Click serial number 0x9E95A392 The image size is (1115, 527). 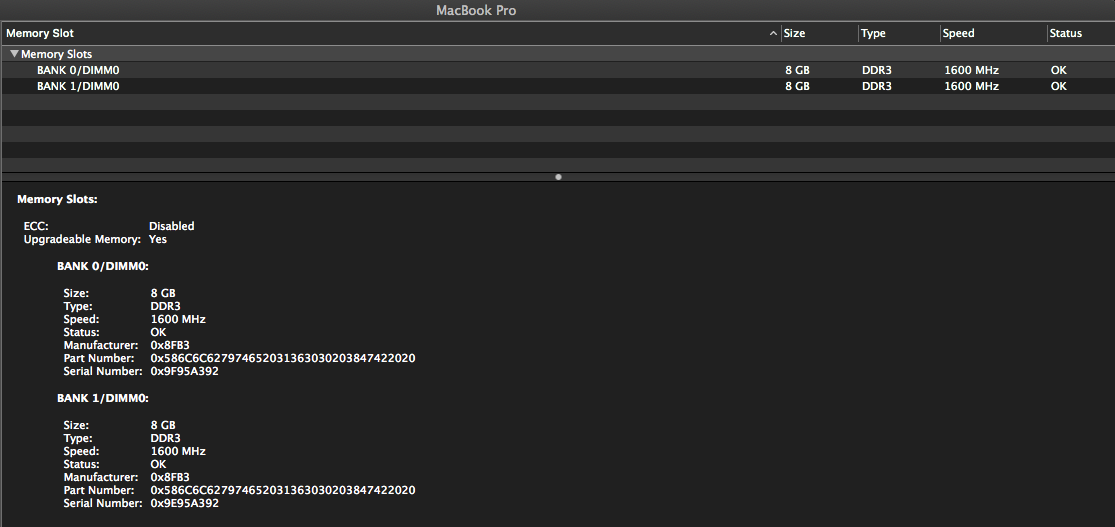click(185, 503)
